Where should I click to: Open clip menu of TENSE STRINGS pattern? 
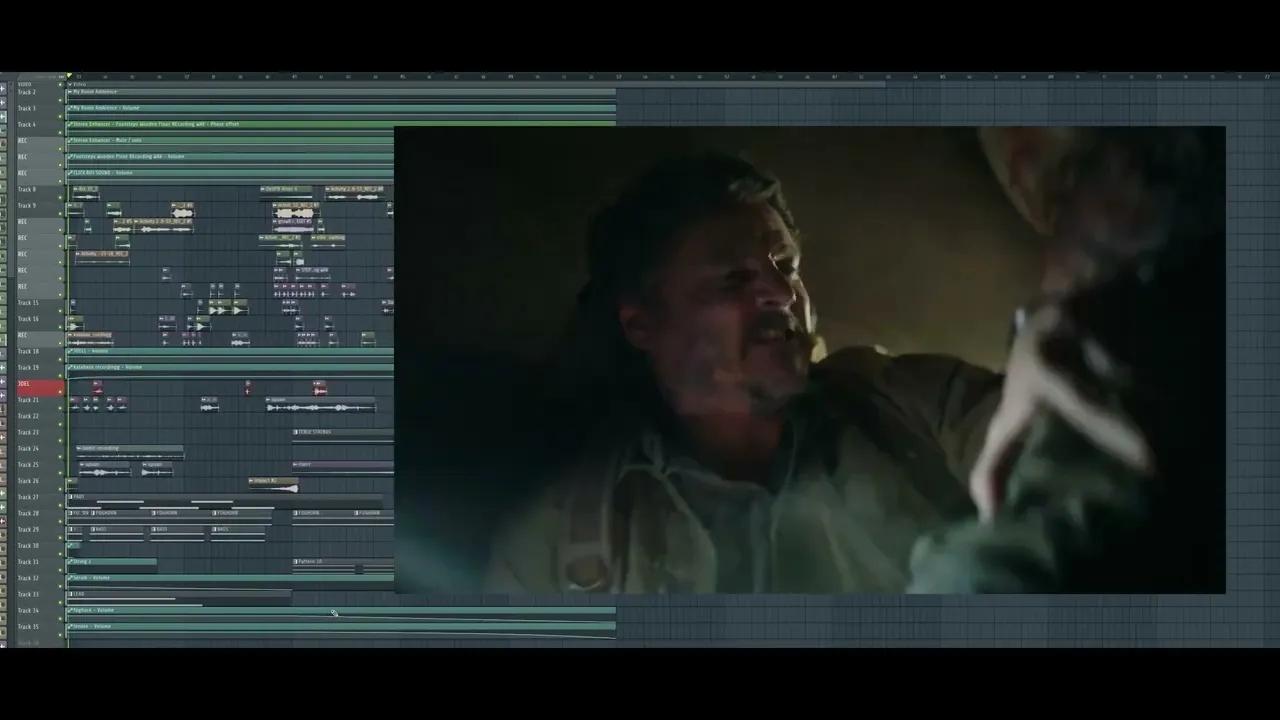(x=296, y=432)
